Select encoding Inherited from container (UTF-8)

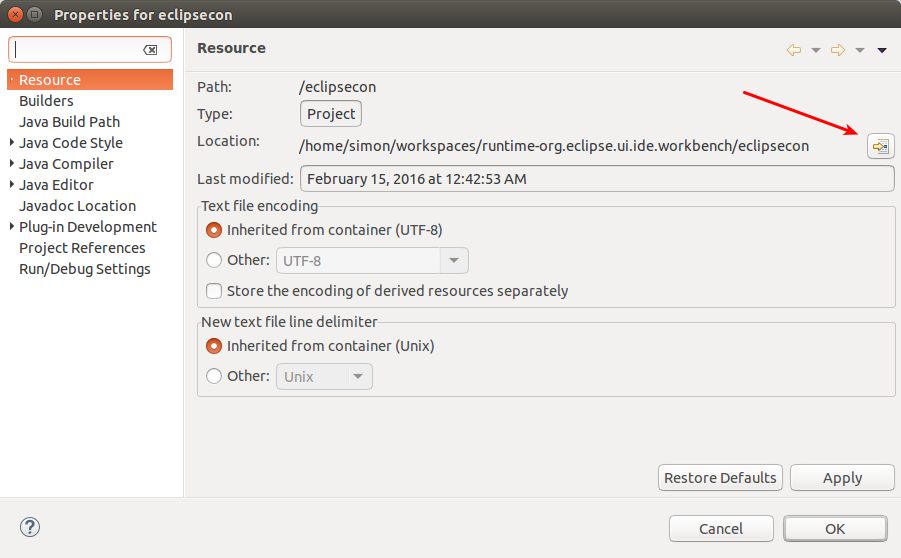pos(214,230)
